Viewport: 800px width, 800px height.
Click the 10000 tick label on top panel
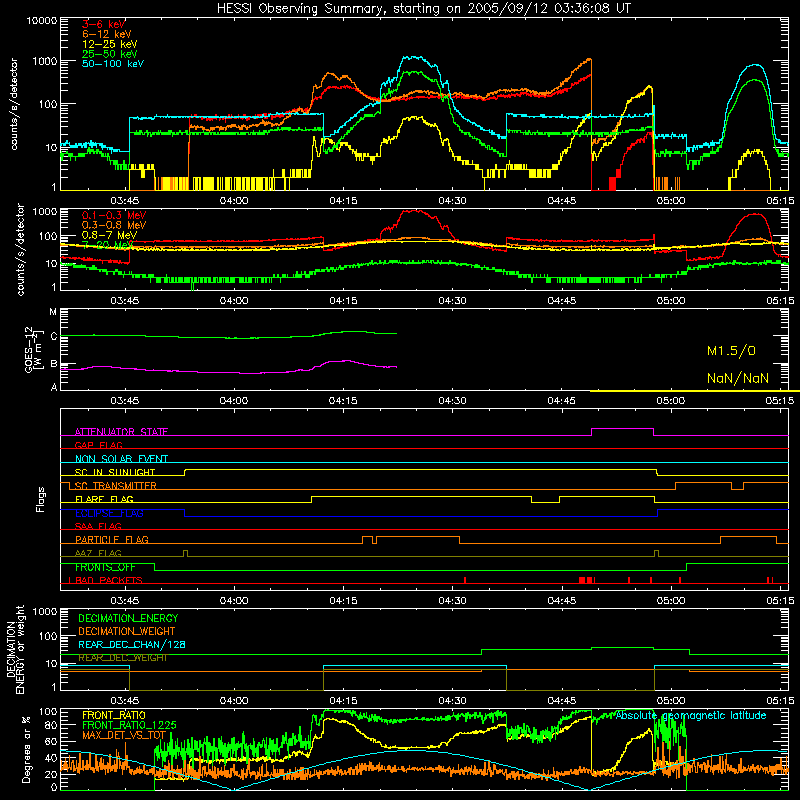(x=42, y=21)
